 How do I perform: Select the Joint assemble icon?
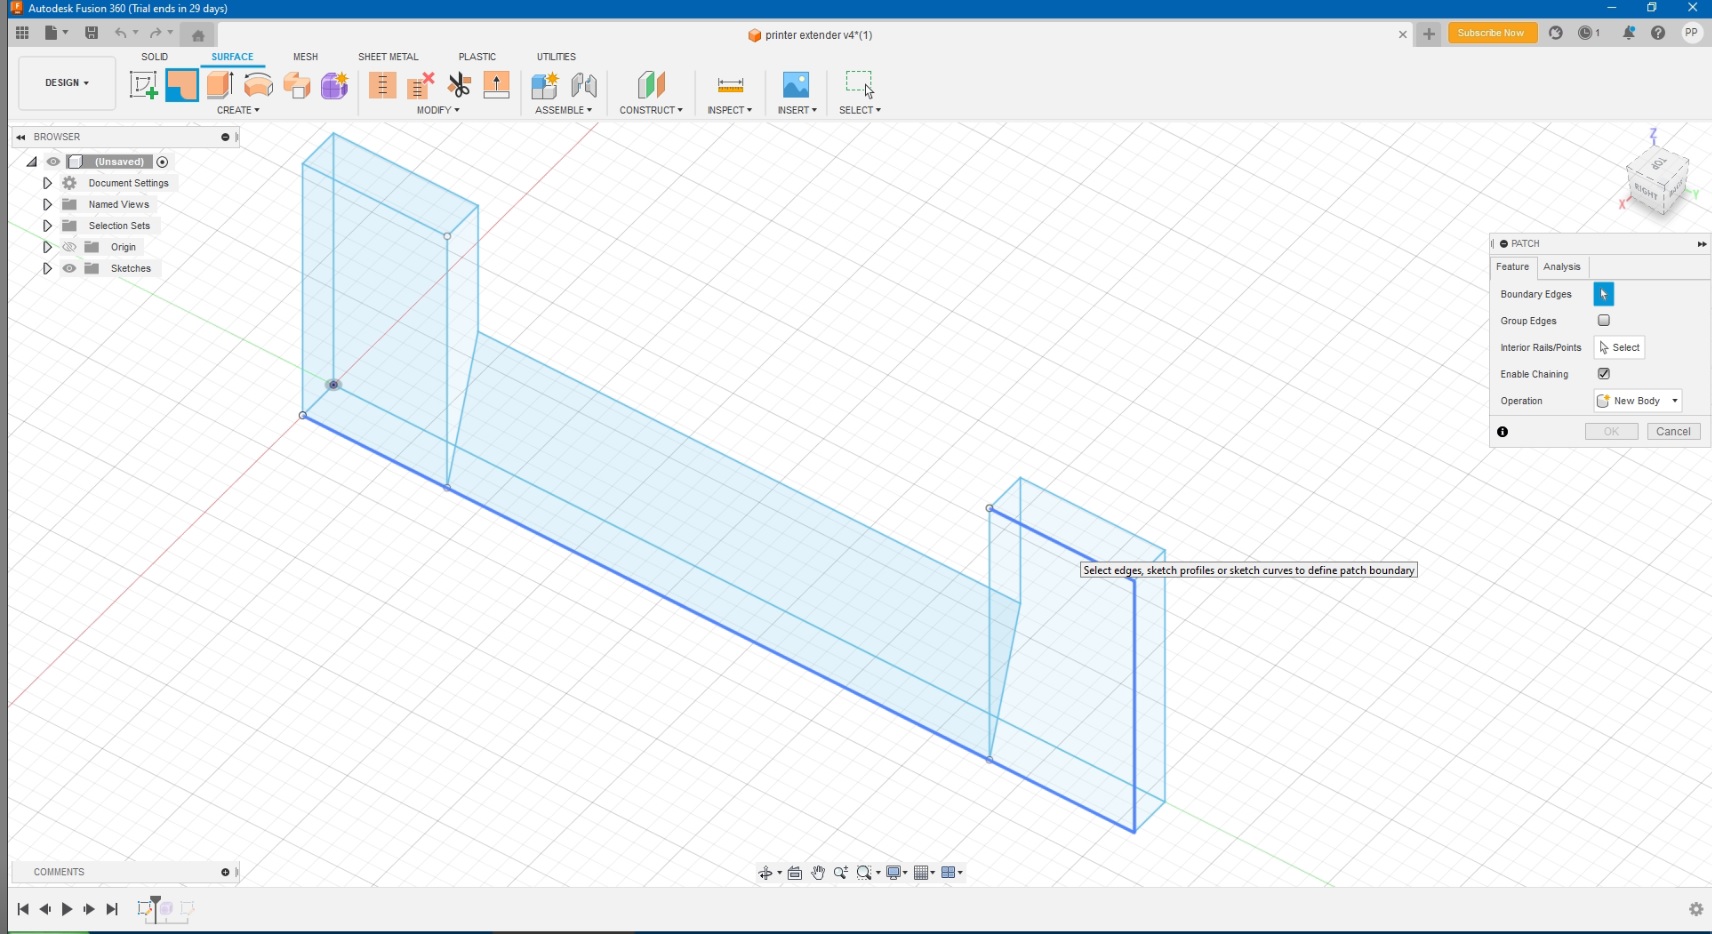click(x=584, y=85)
